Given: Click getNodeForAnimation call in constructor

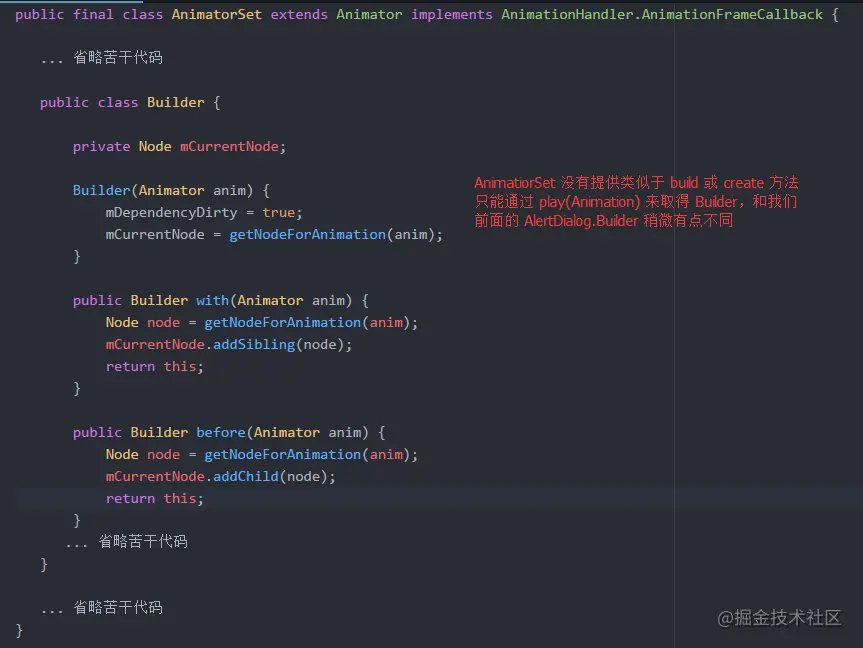Looking at the screenshot, I should pyautogui.click(x=307, y=235).
